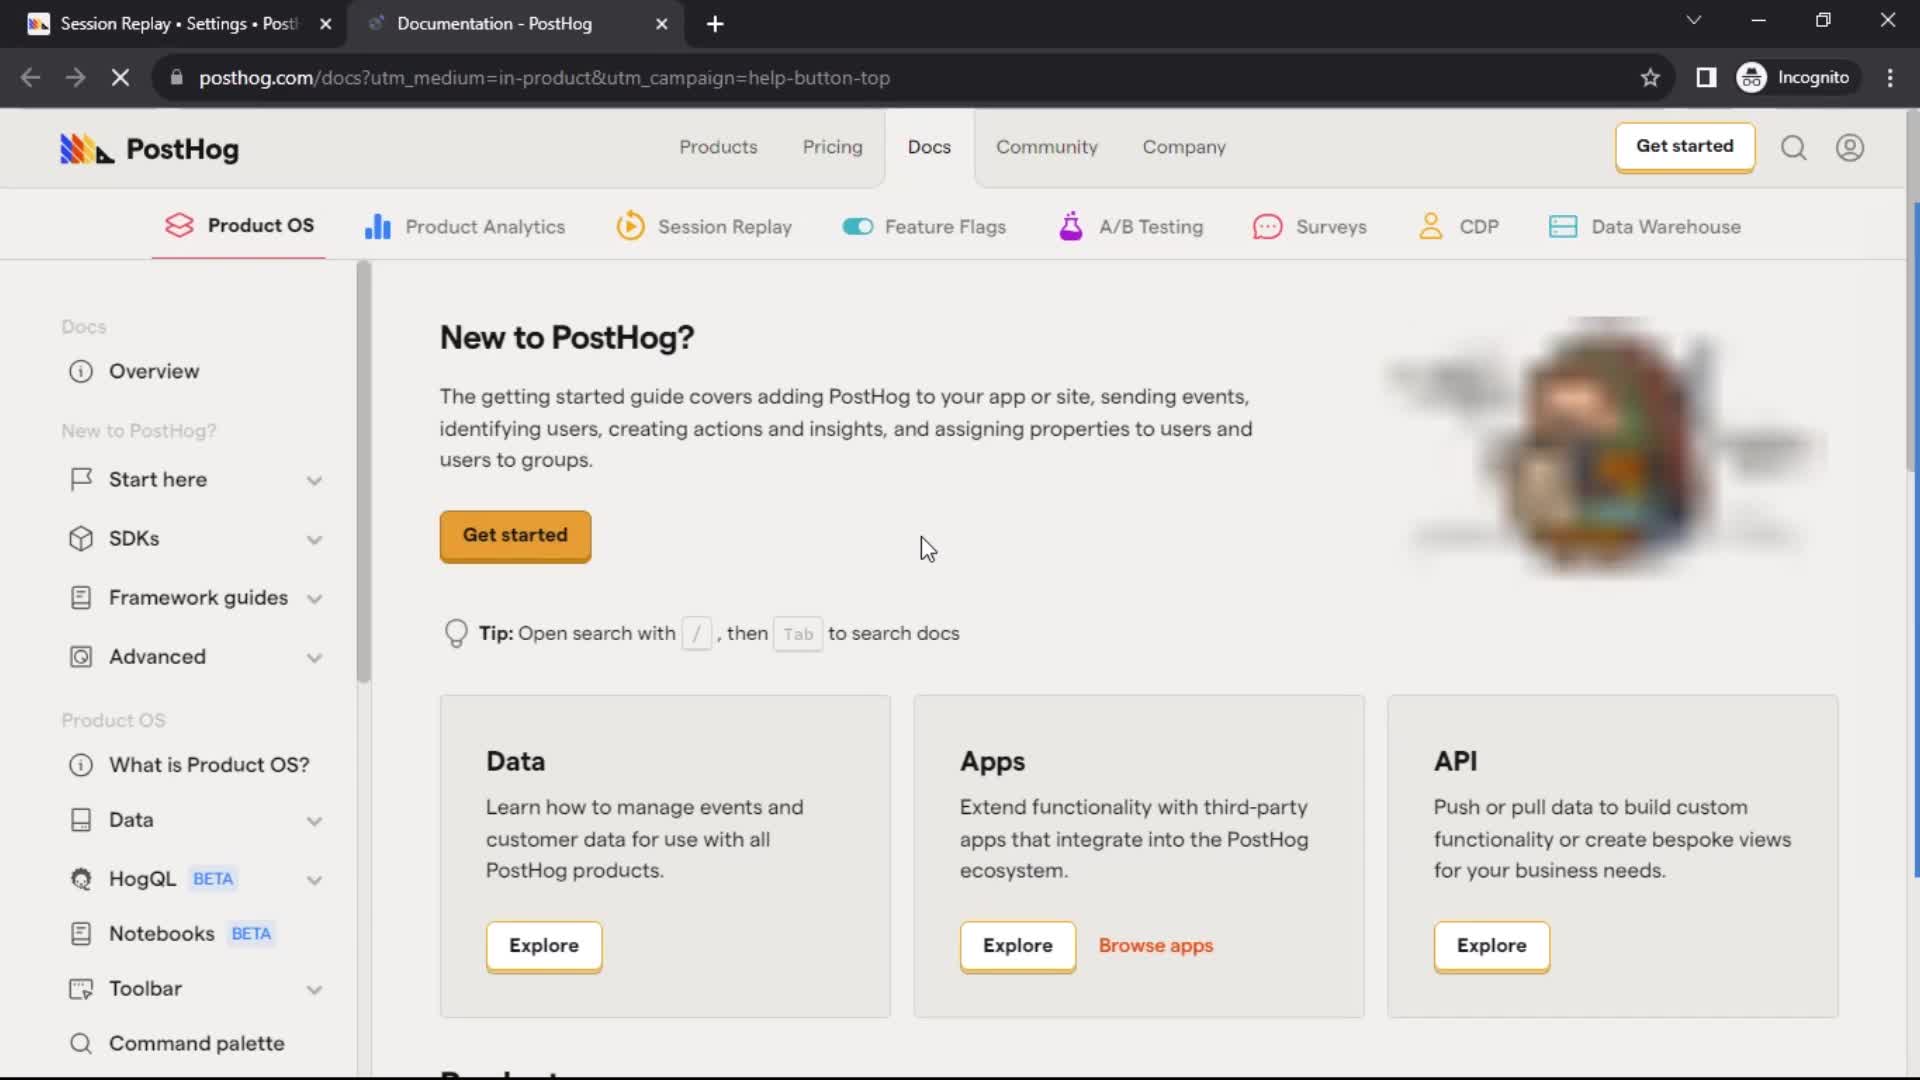Open the user account icon
The width and height of the screenshot is (1920, 1080).
pos(1849,148)
